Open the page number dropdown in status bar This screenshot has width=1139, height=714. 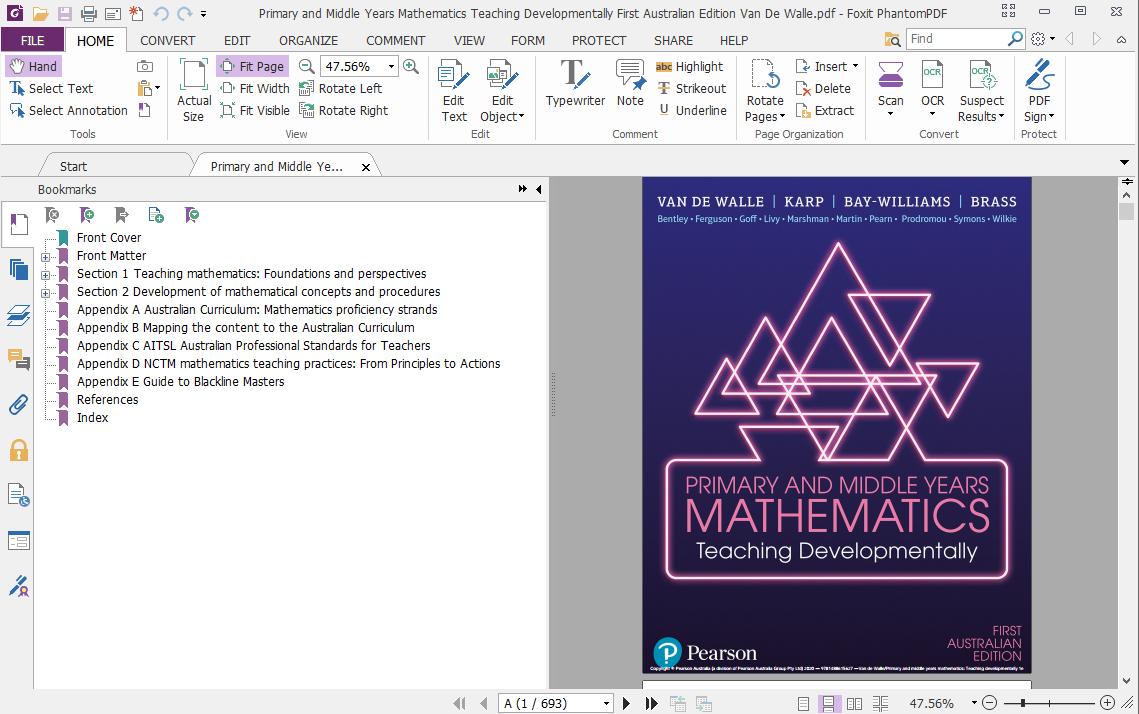point(606,703)
